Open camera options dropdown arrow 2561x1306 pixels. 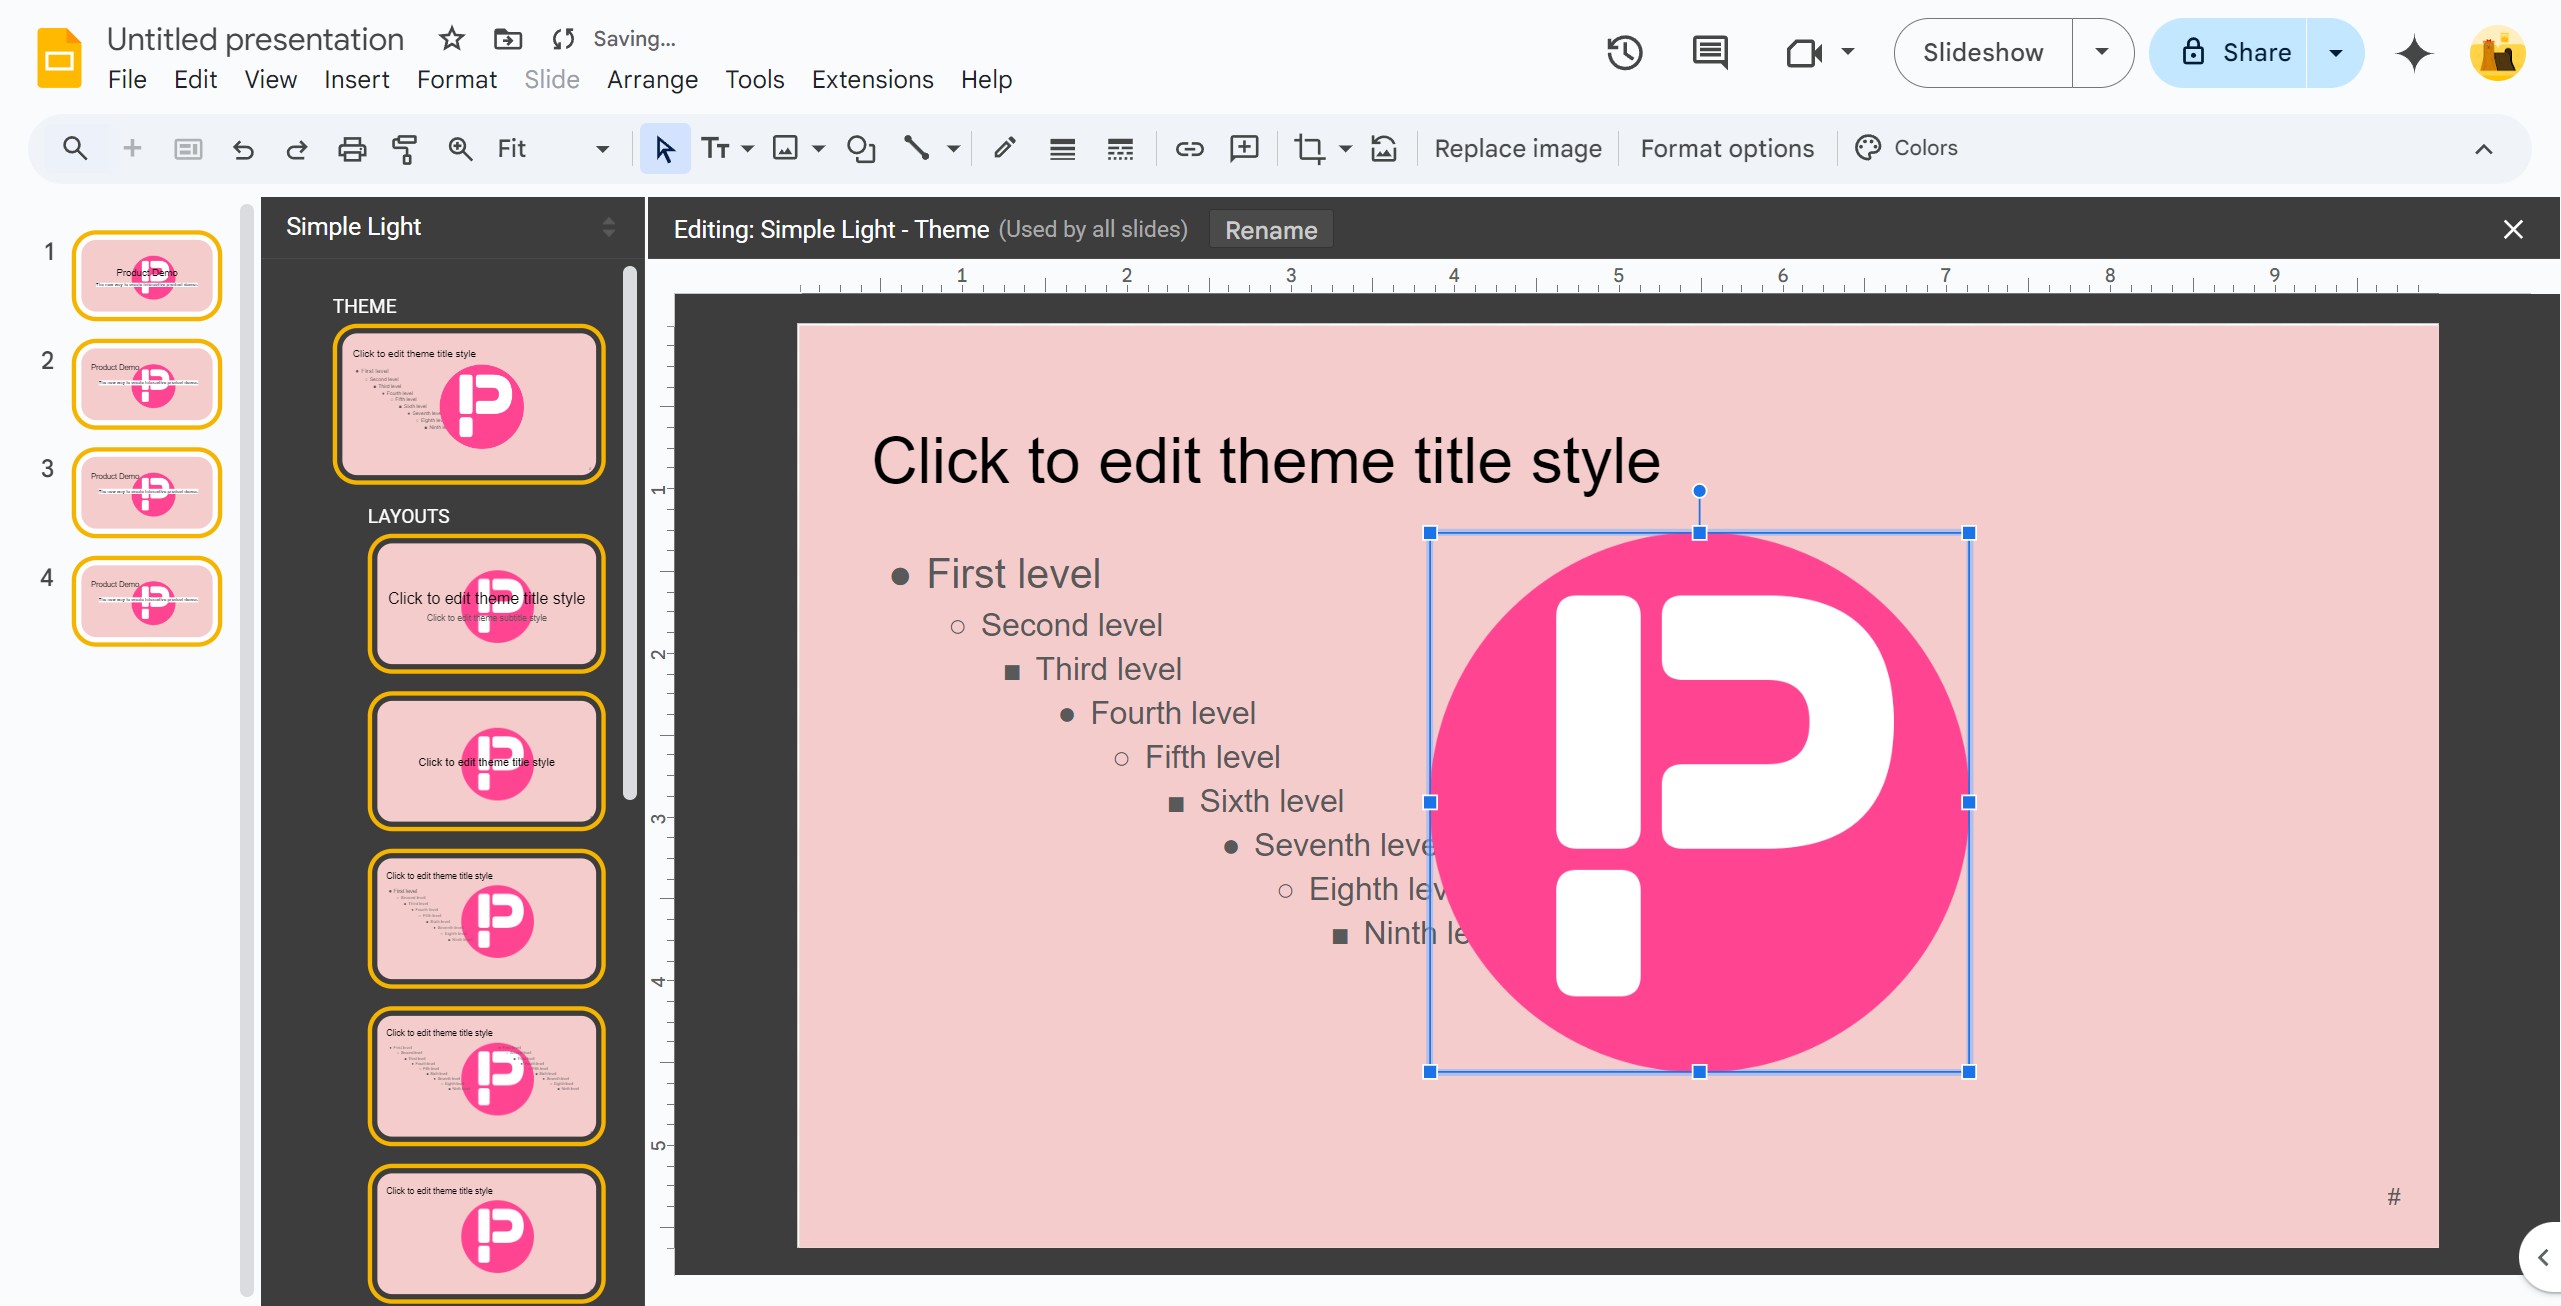click(1848, 52)
